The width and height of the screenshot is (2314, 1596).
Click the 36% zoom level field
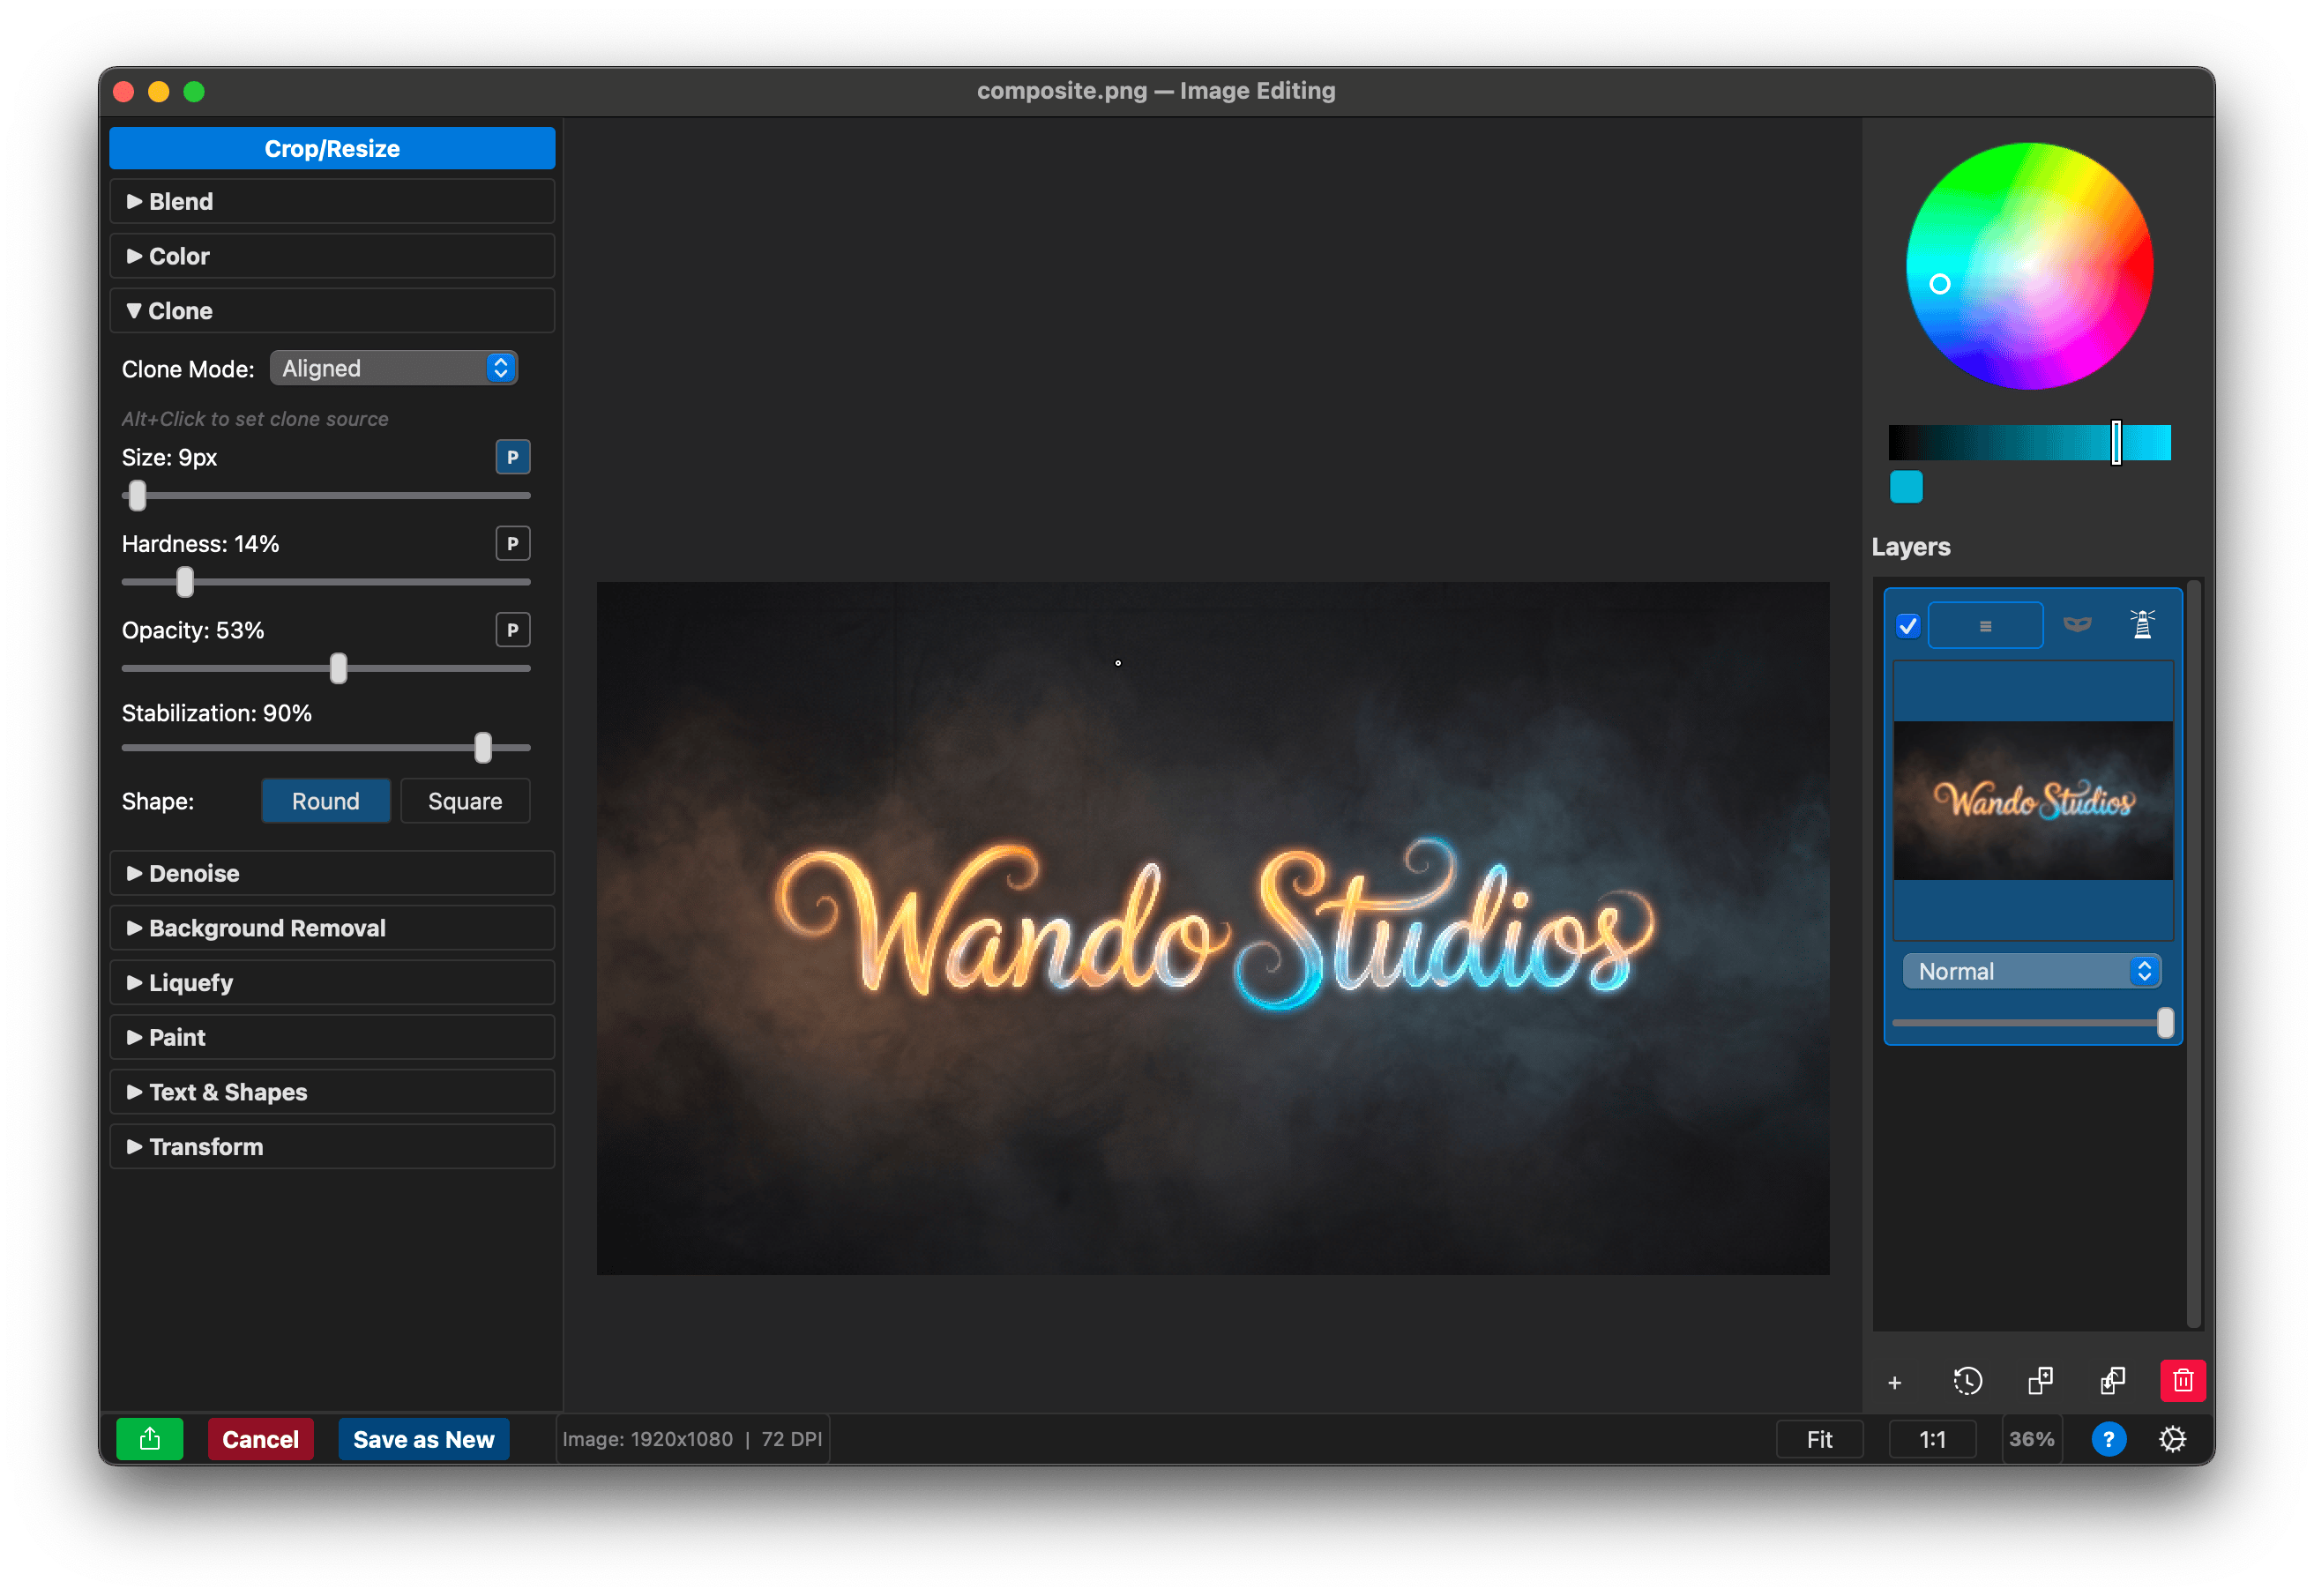2031,1439
